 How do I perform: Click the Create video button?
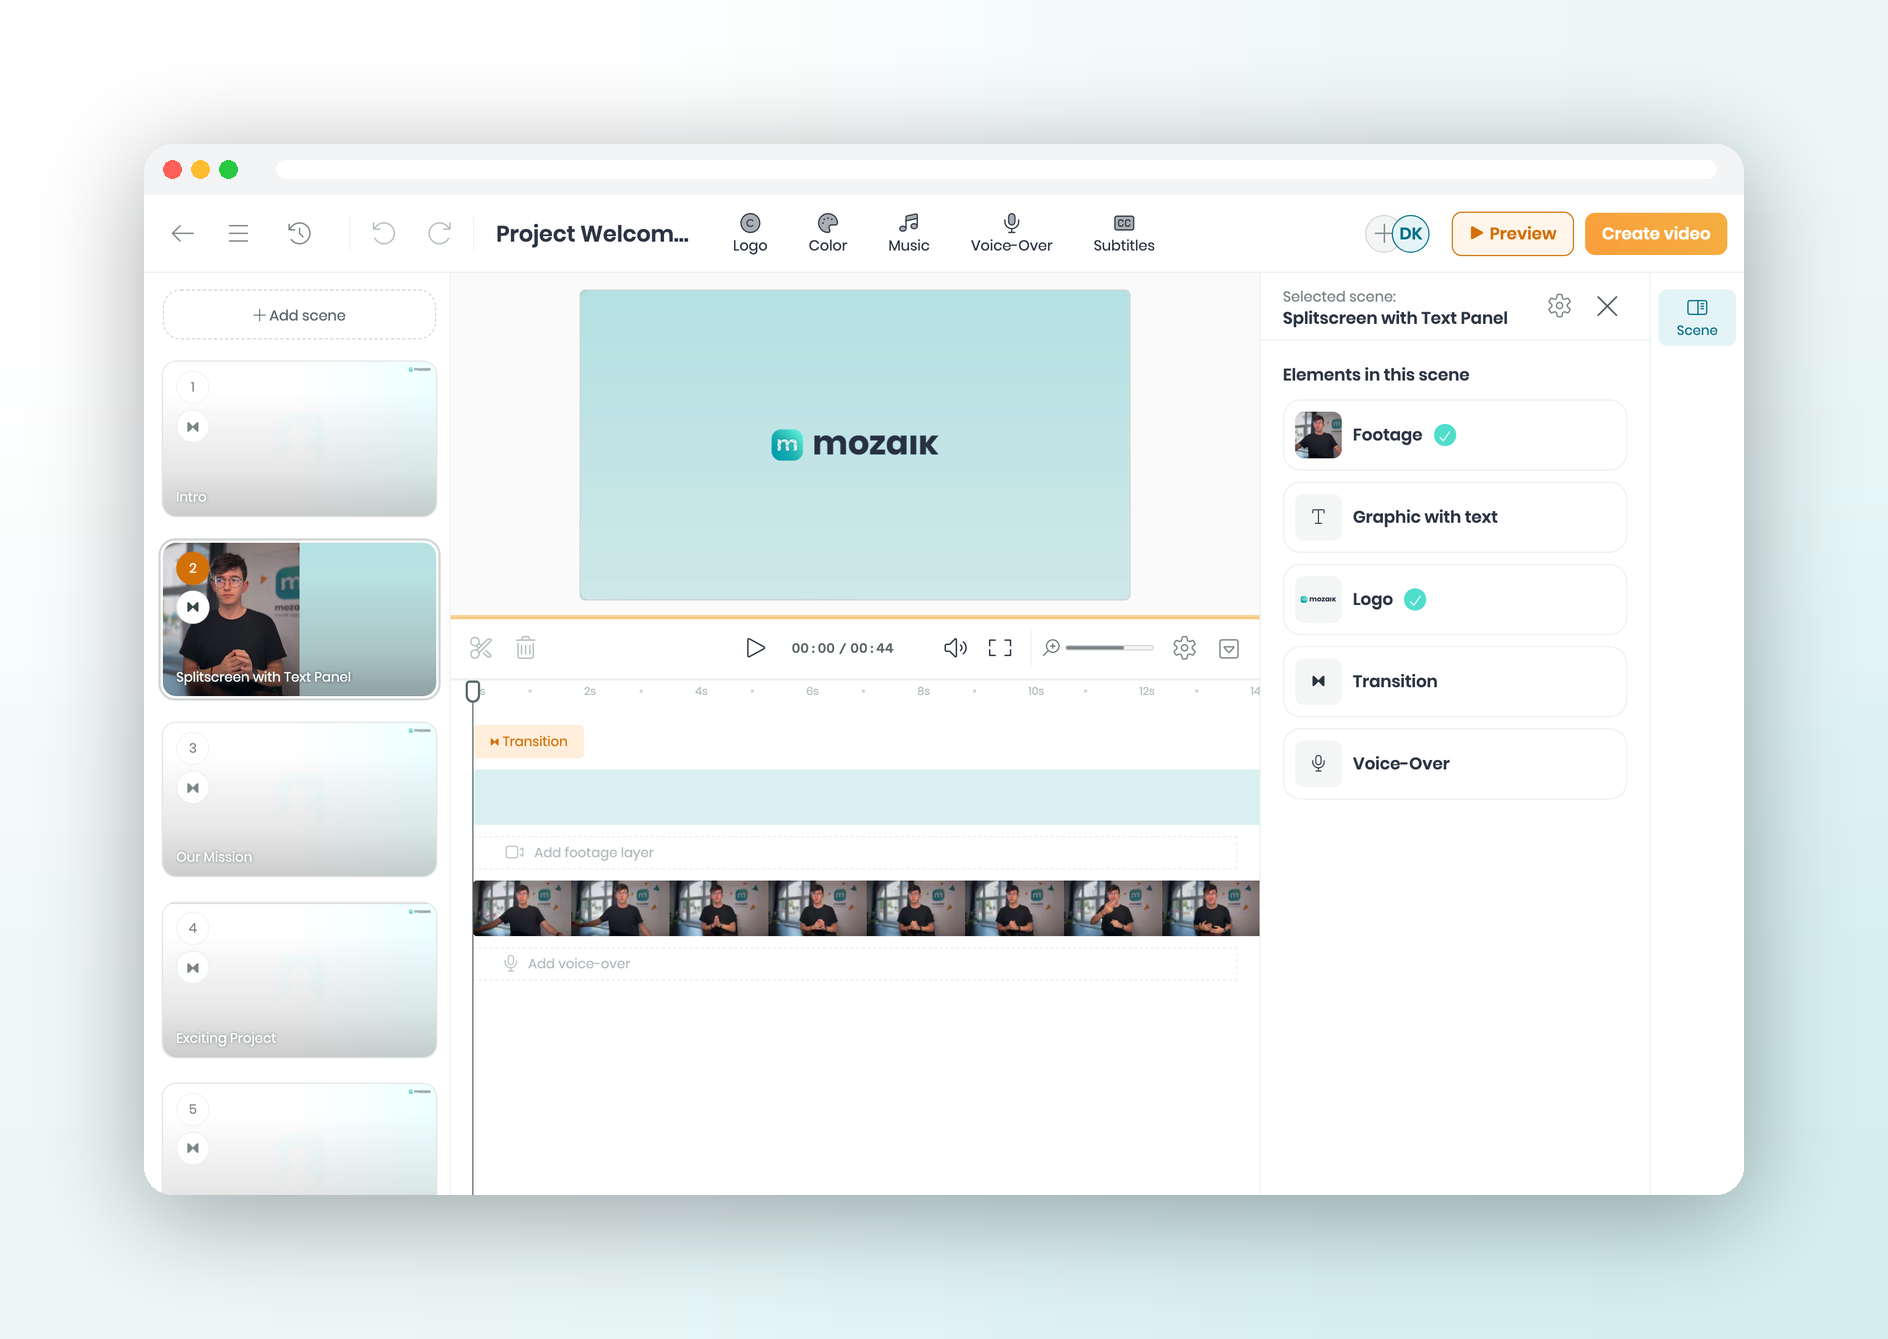coord(1656,234)
